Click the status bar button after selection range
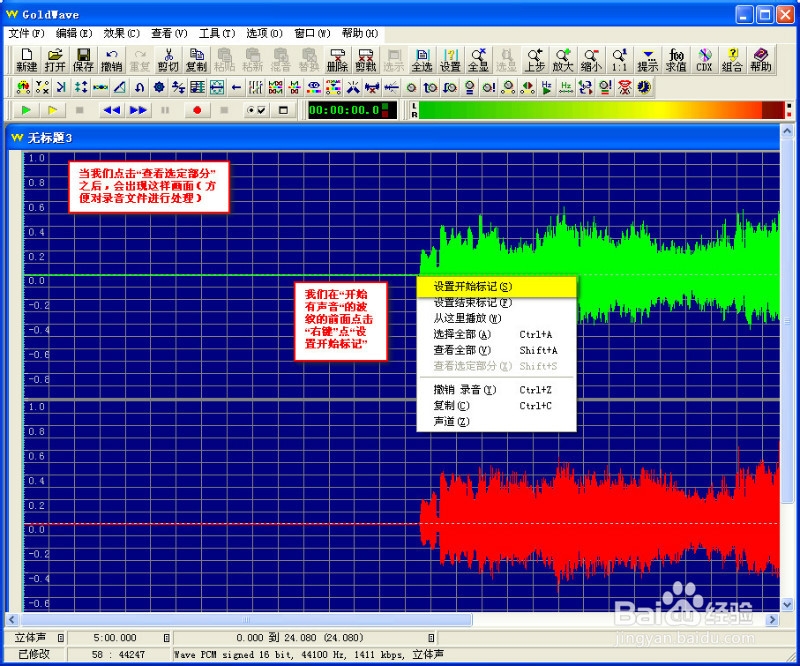Viewport: 800px width, 666px height. click(x=431, y=637)
